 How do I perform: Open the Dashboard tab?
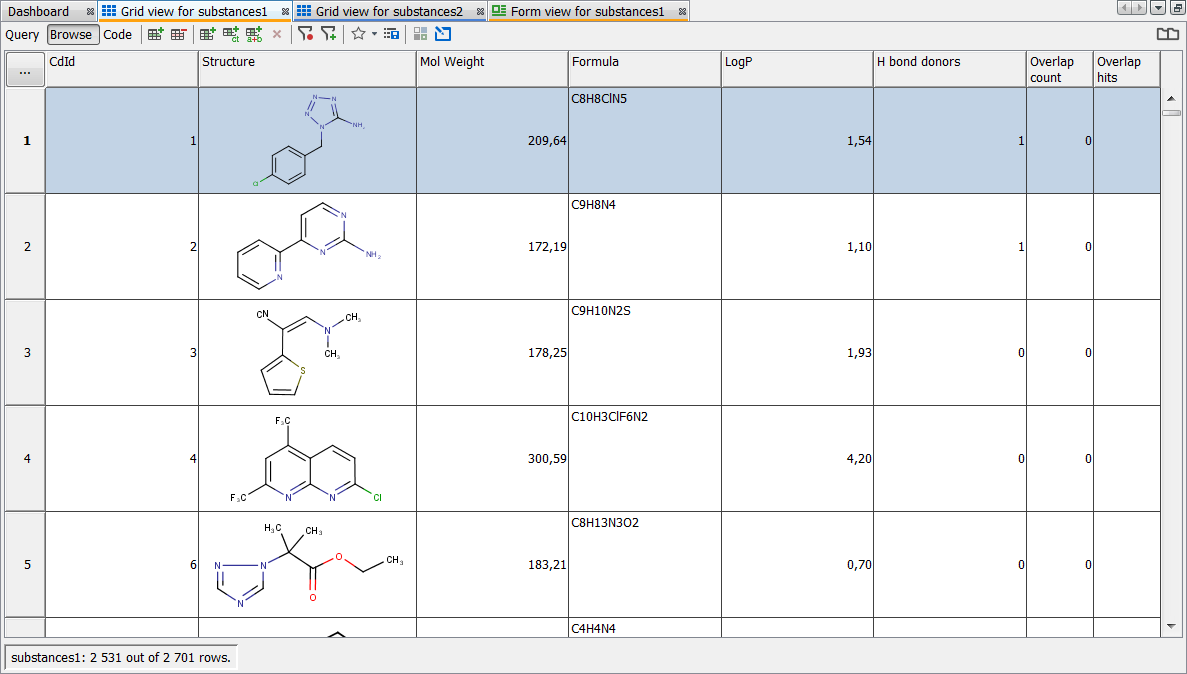(x=39, y=11)
